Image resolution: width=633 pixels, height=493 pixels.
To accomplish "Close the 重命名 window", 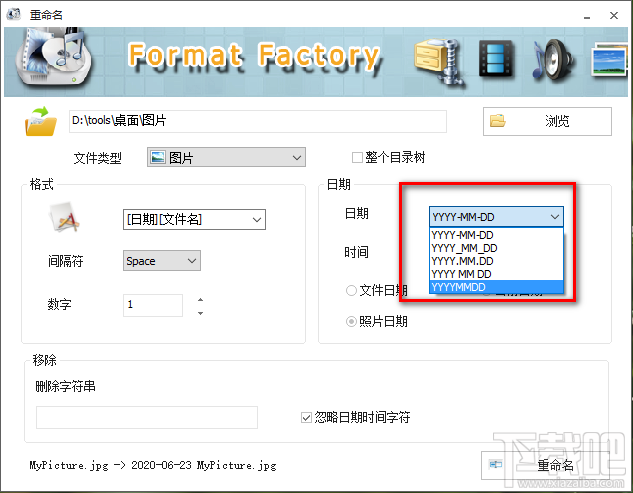I will point(614,15).
